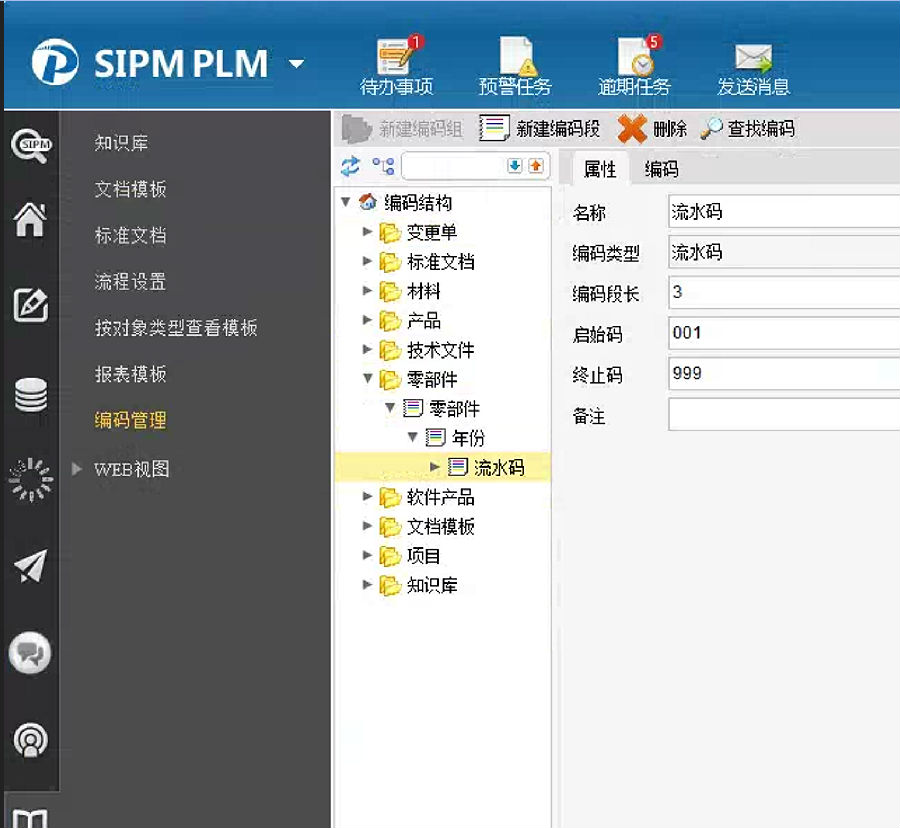Viewport: 900px width, 828px height.
Task: Open the 预警任务 warning tasks icon
Action: [x=515, y=60]
